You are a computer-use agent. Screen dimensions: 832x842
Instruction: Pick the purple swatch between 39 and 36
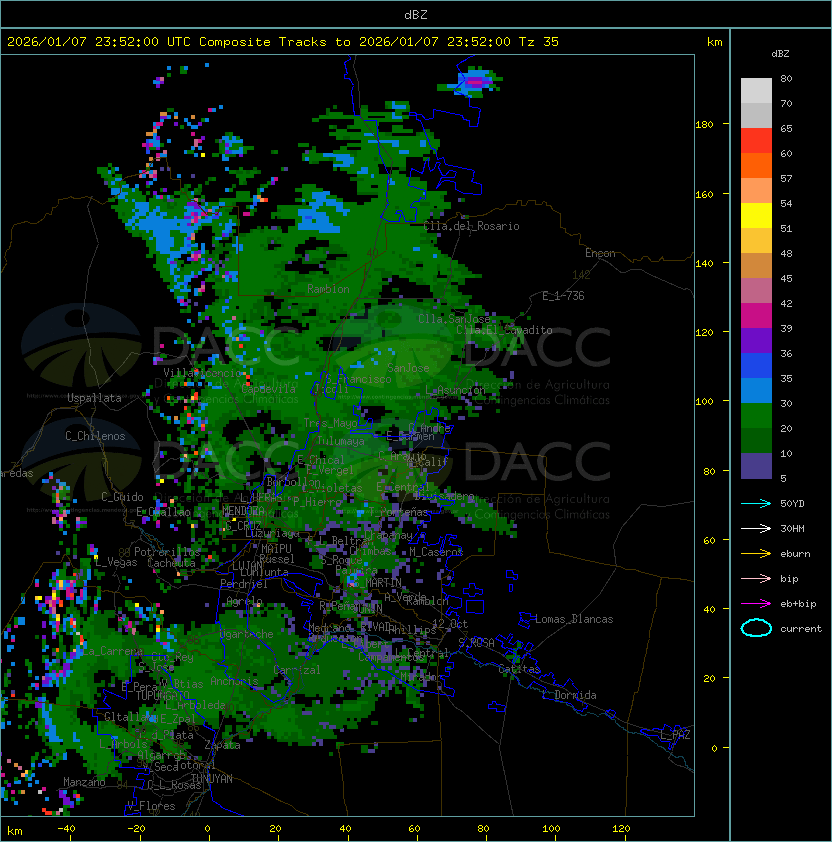tap(756, 341)
